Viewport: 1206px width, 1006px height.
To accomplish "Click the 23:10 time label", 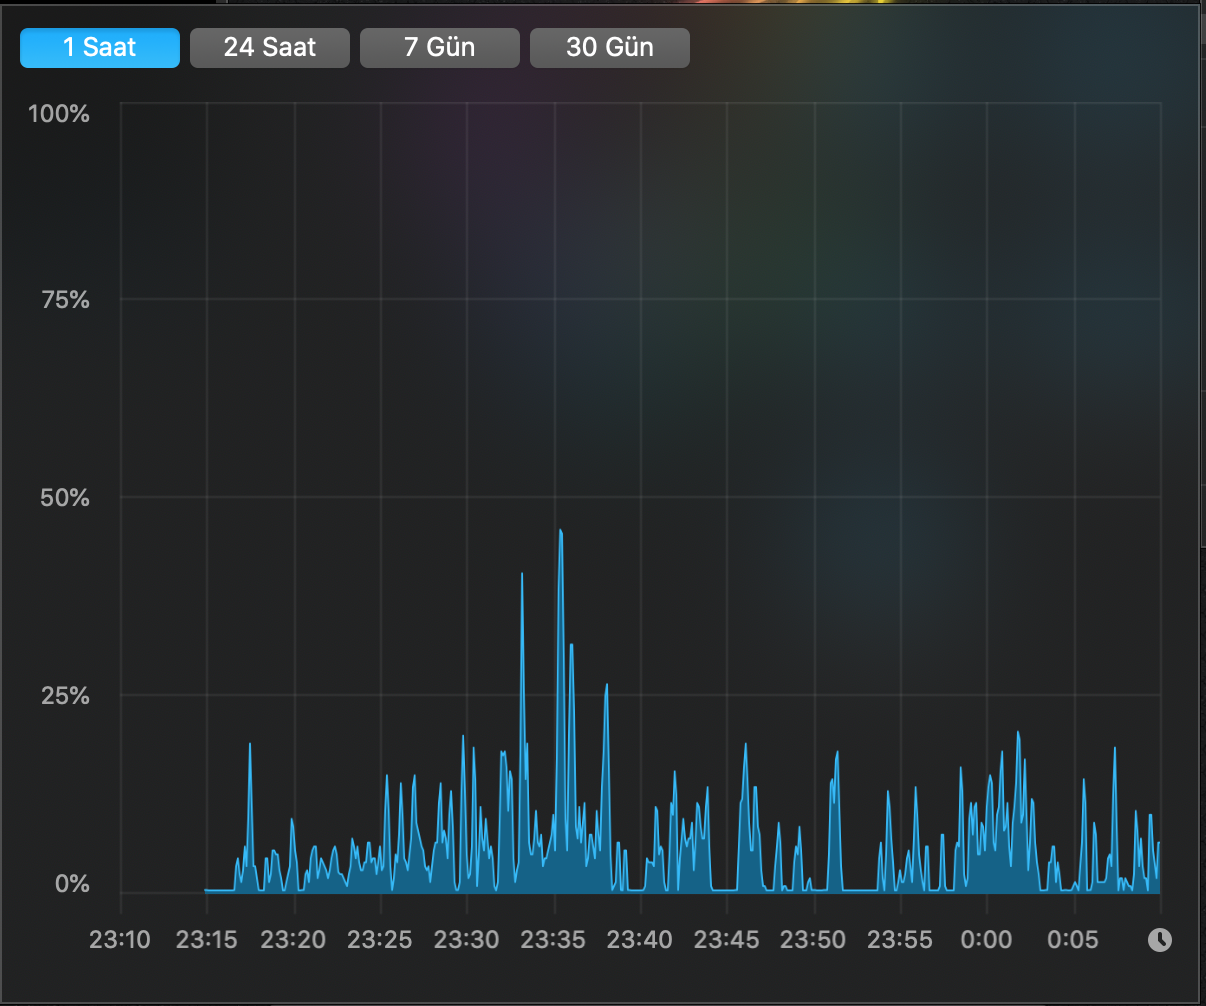I will [x=120, y=940].
